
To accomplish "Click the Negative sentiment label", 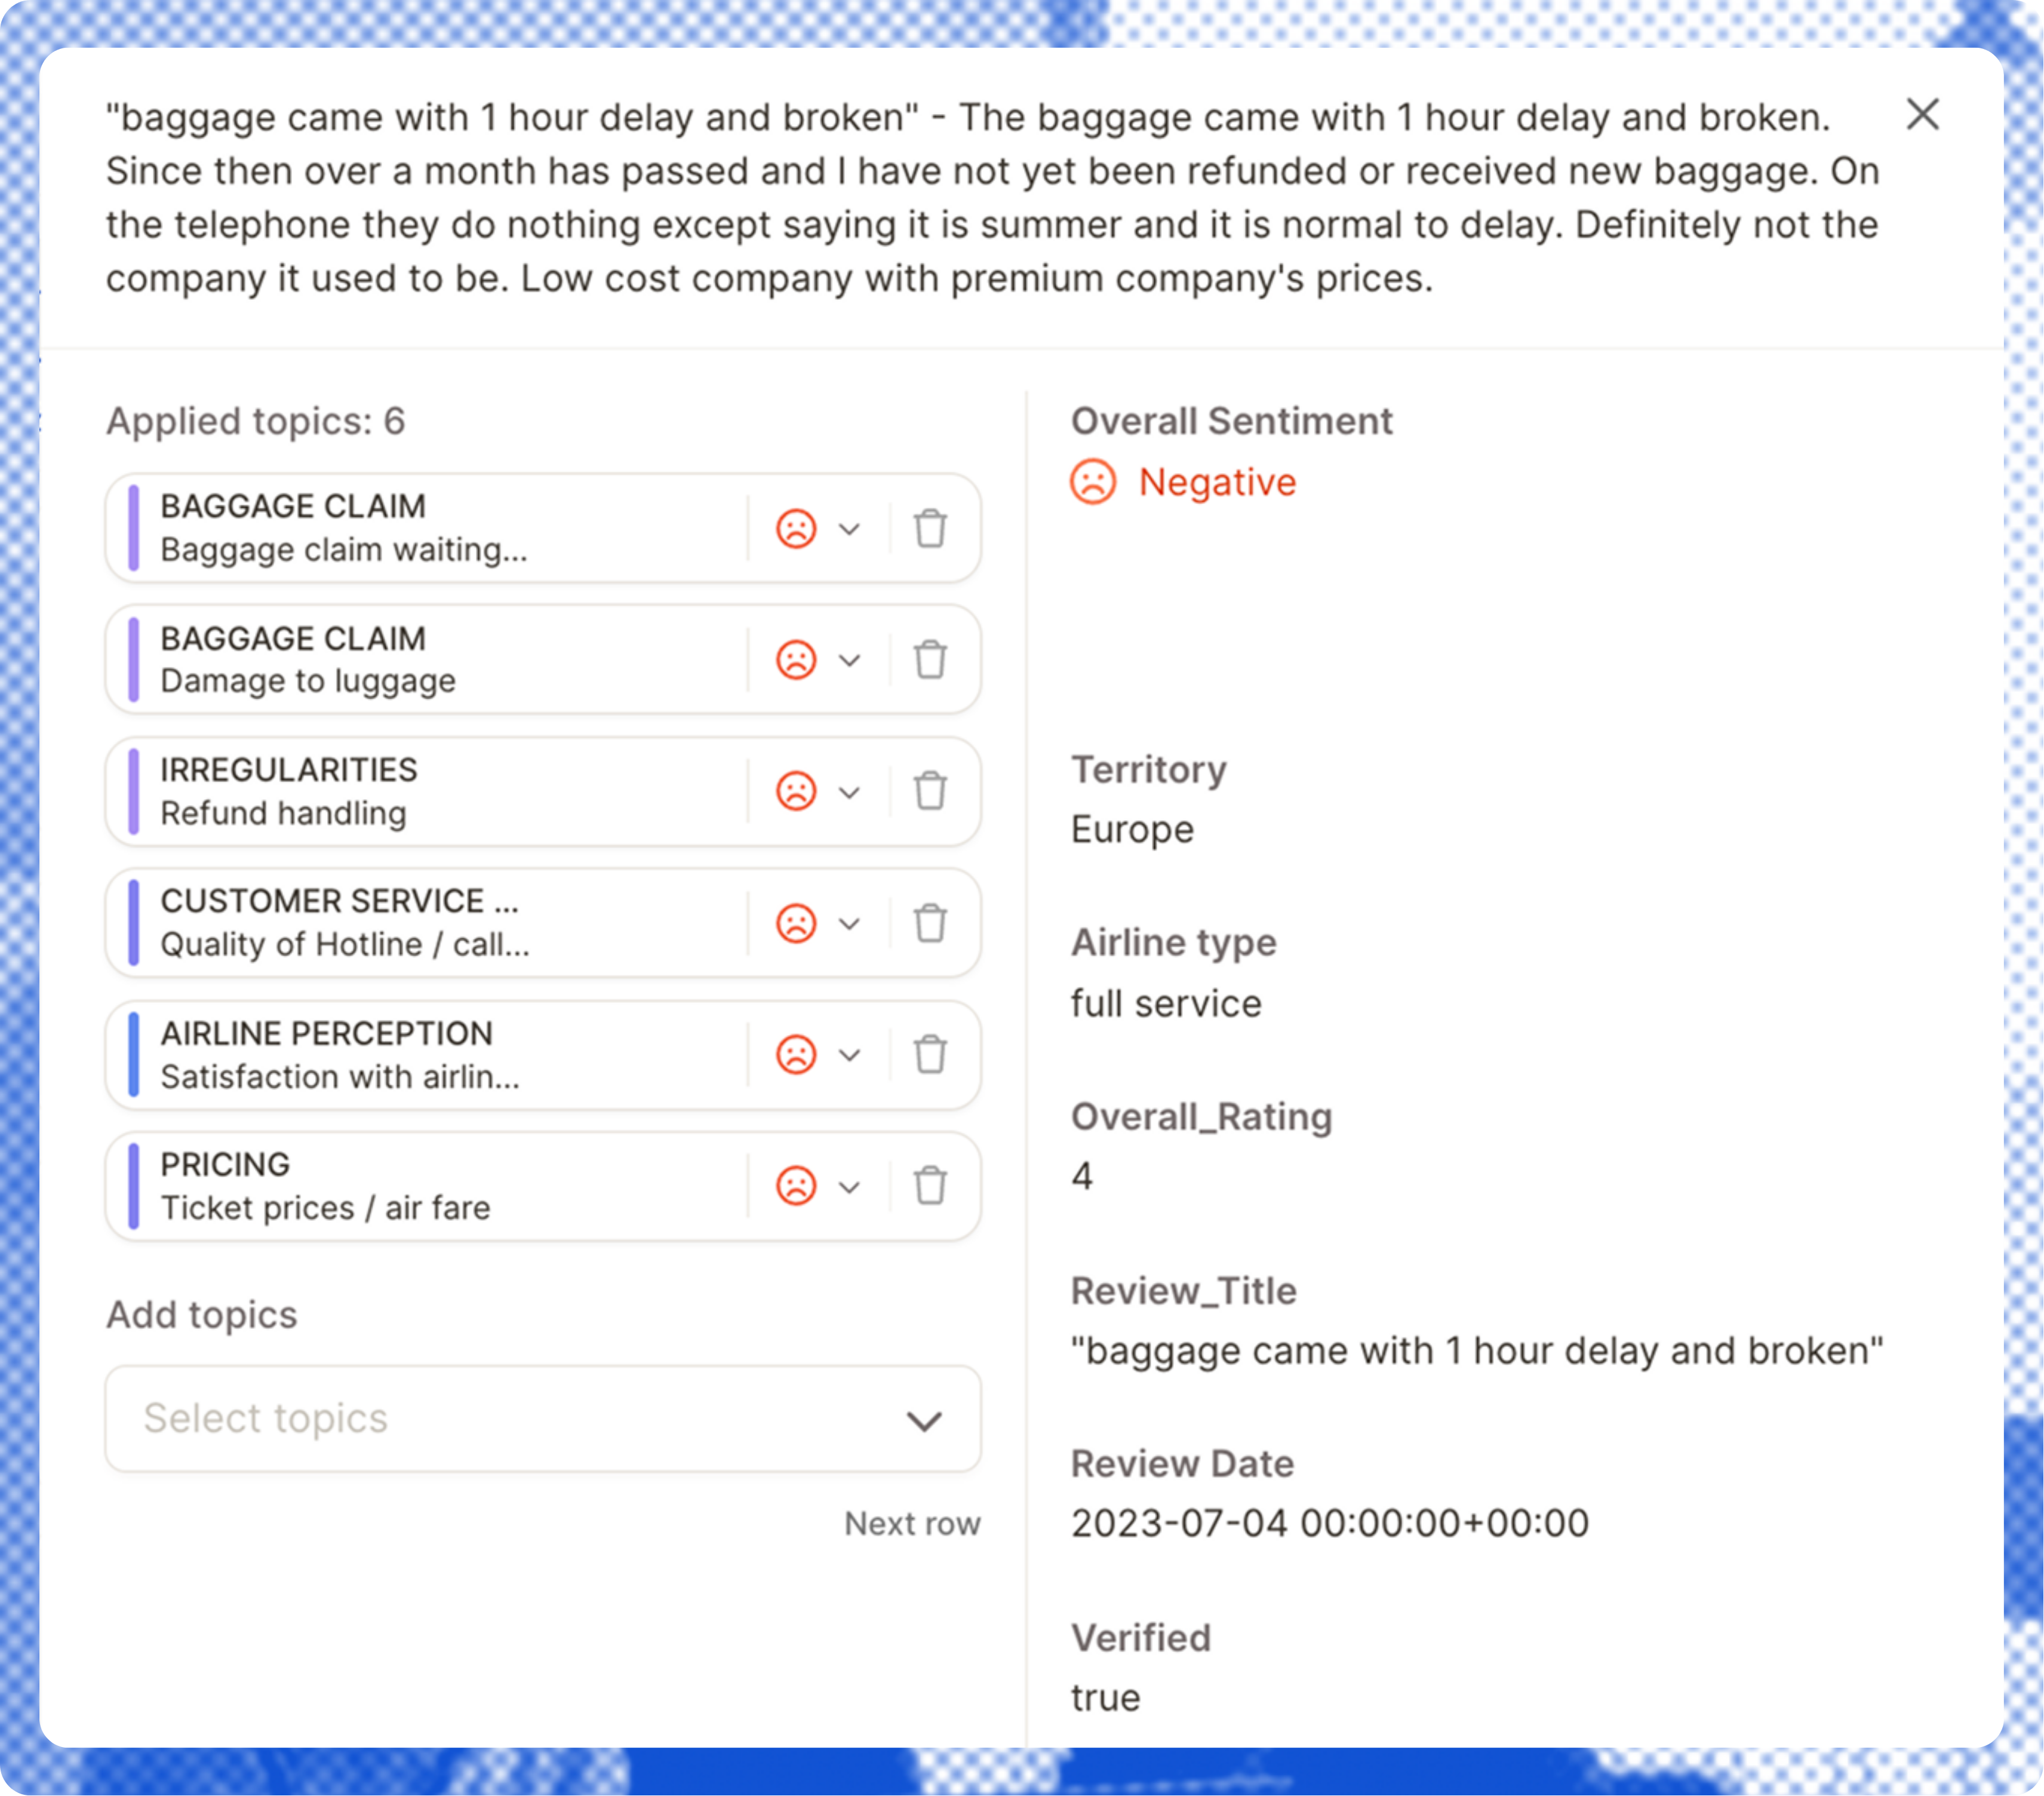I will click(1217, 482).
